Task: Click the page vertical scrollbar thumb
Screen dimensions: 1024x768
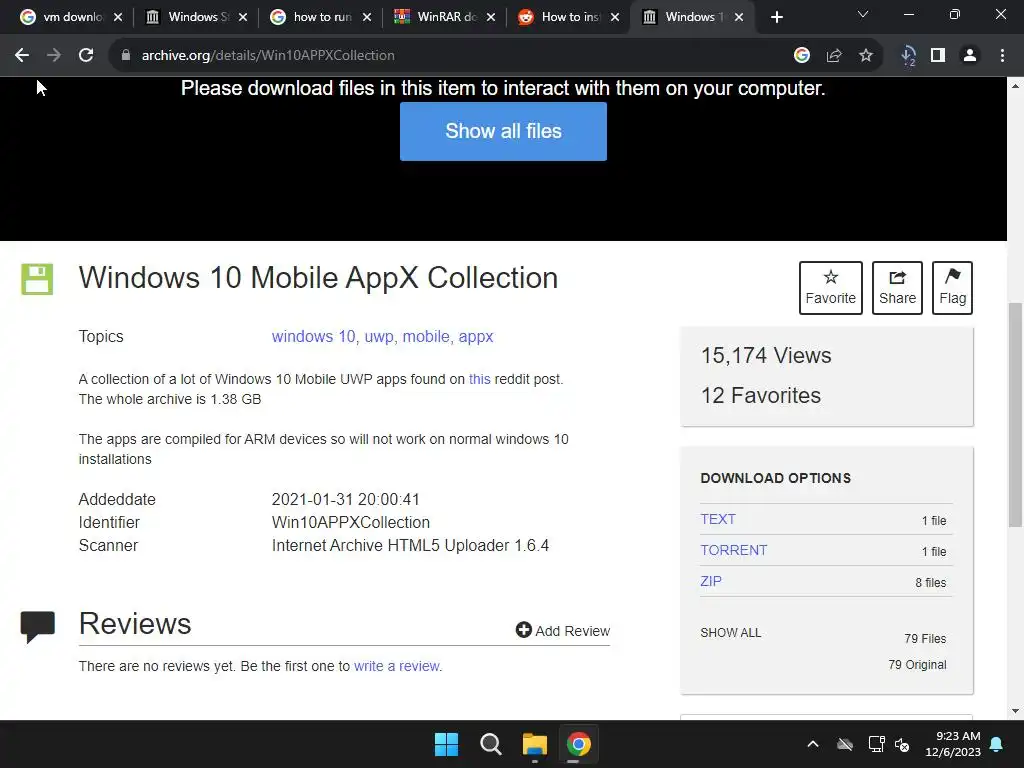Action: 1016,415
